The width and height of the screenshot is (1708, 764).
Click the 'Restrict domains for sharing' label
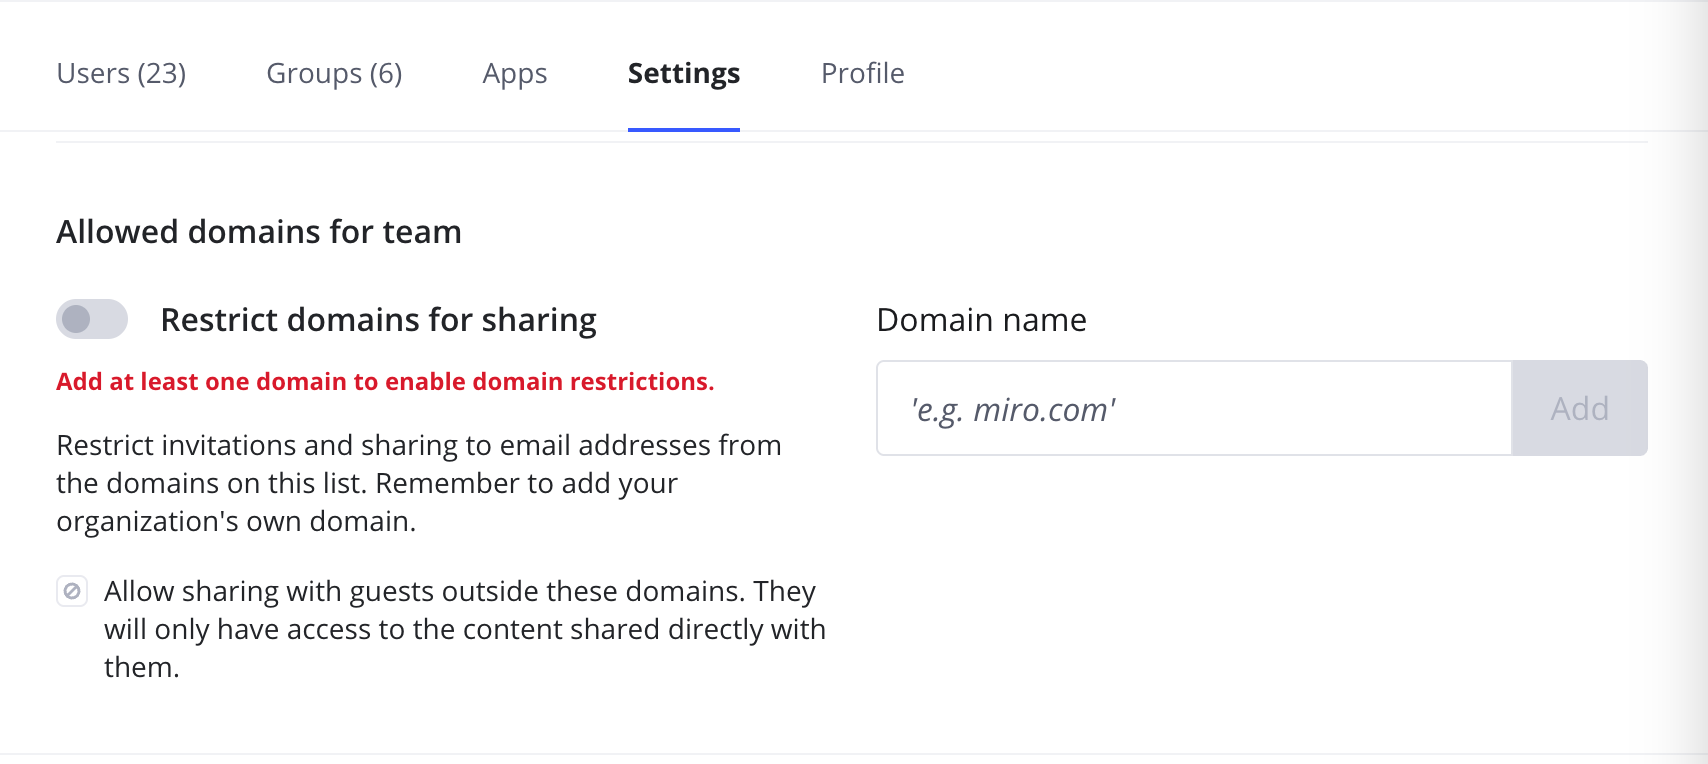(378, 320)
